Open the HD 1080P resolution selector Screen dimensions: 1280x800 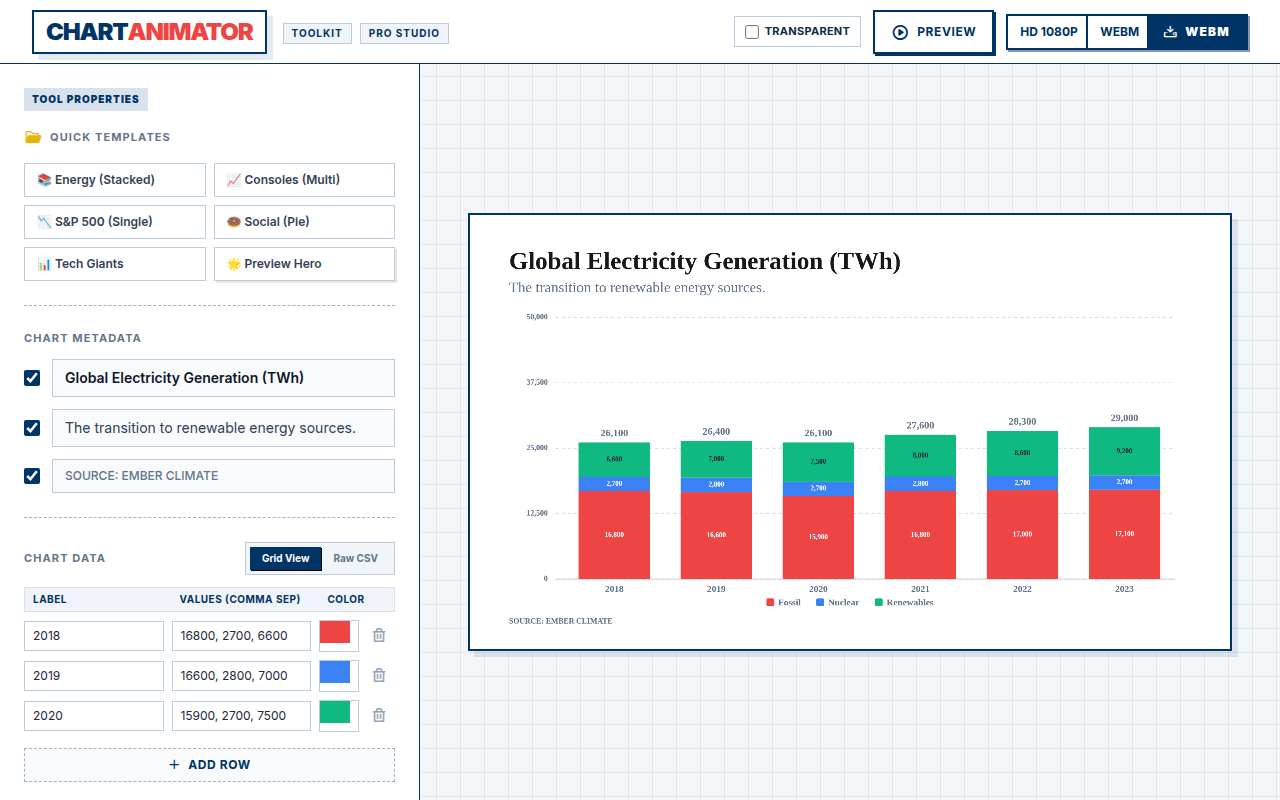(1048, 32)
